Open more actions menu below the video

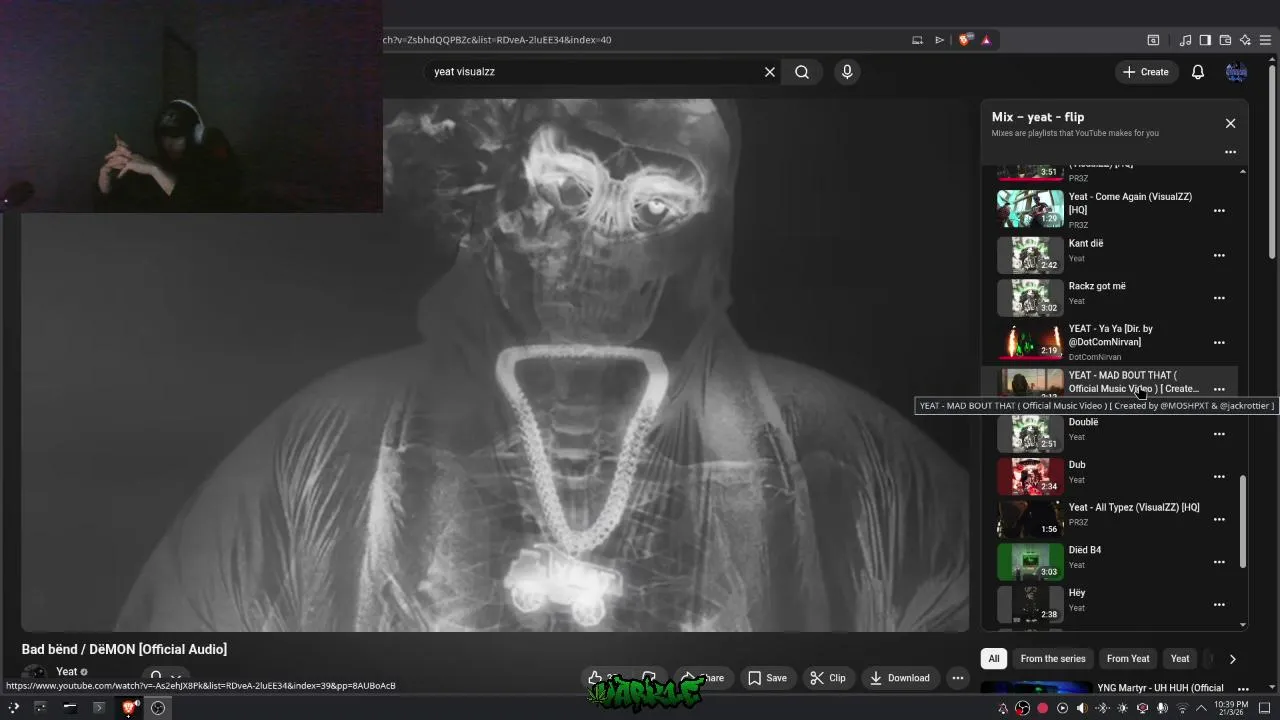click(957, 678)
